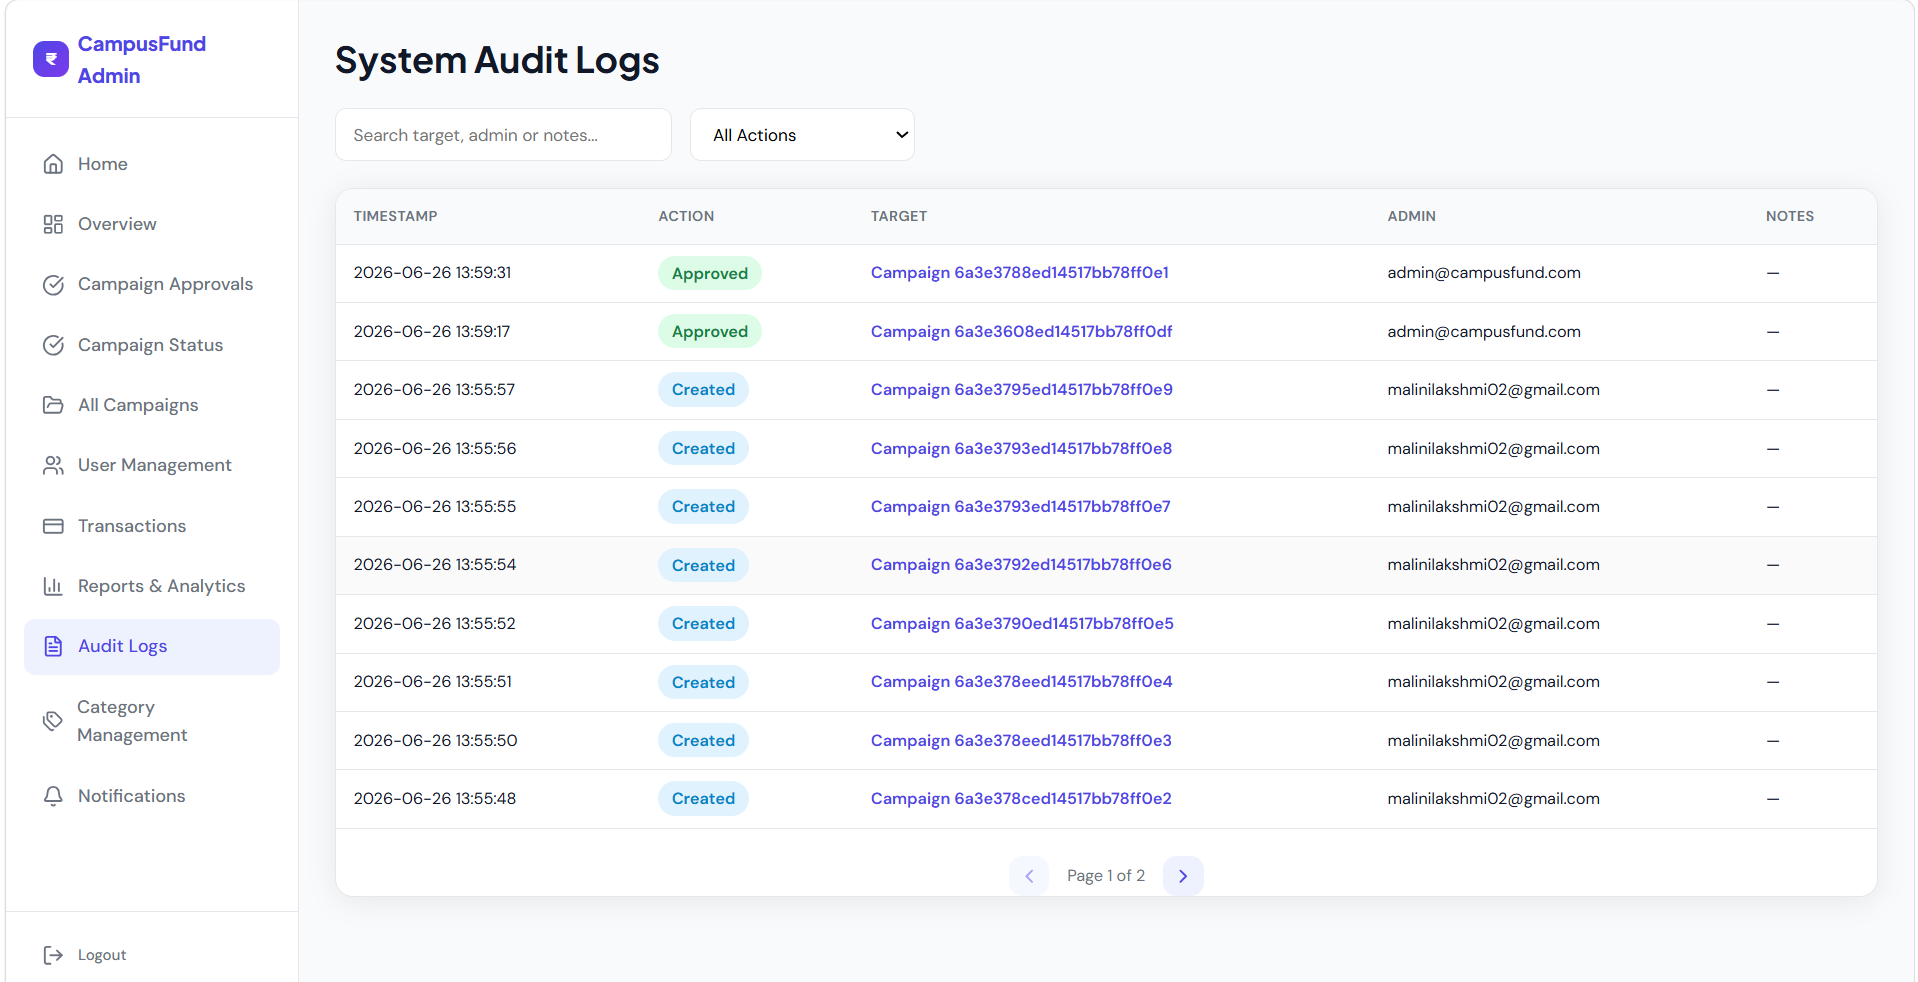Viewport: 1918px width, 982px height.
Task: Click the Category Management tag icon
Action: coord(53,721)
